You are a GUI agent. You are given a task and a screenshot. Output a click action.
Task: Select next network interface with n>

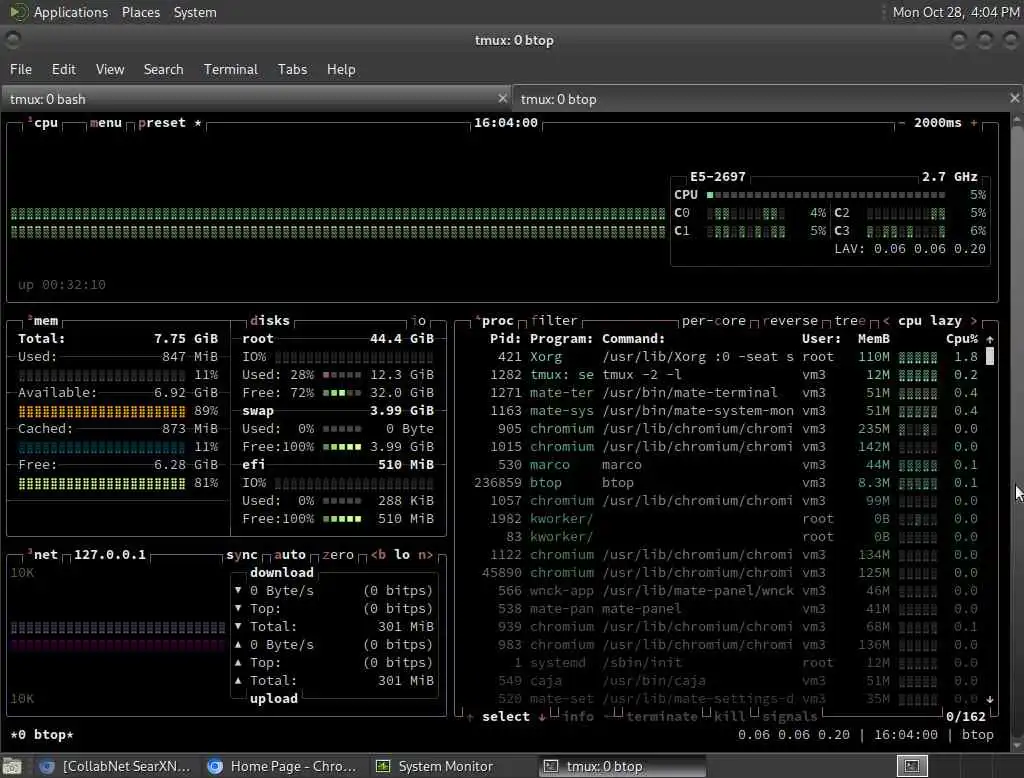click(425, 555)
